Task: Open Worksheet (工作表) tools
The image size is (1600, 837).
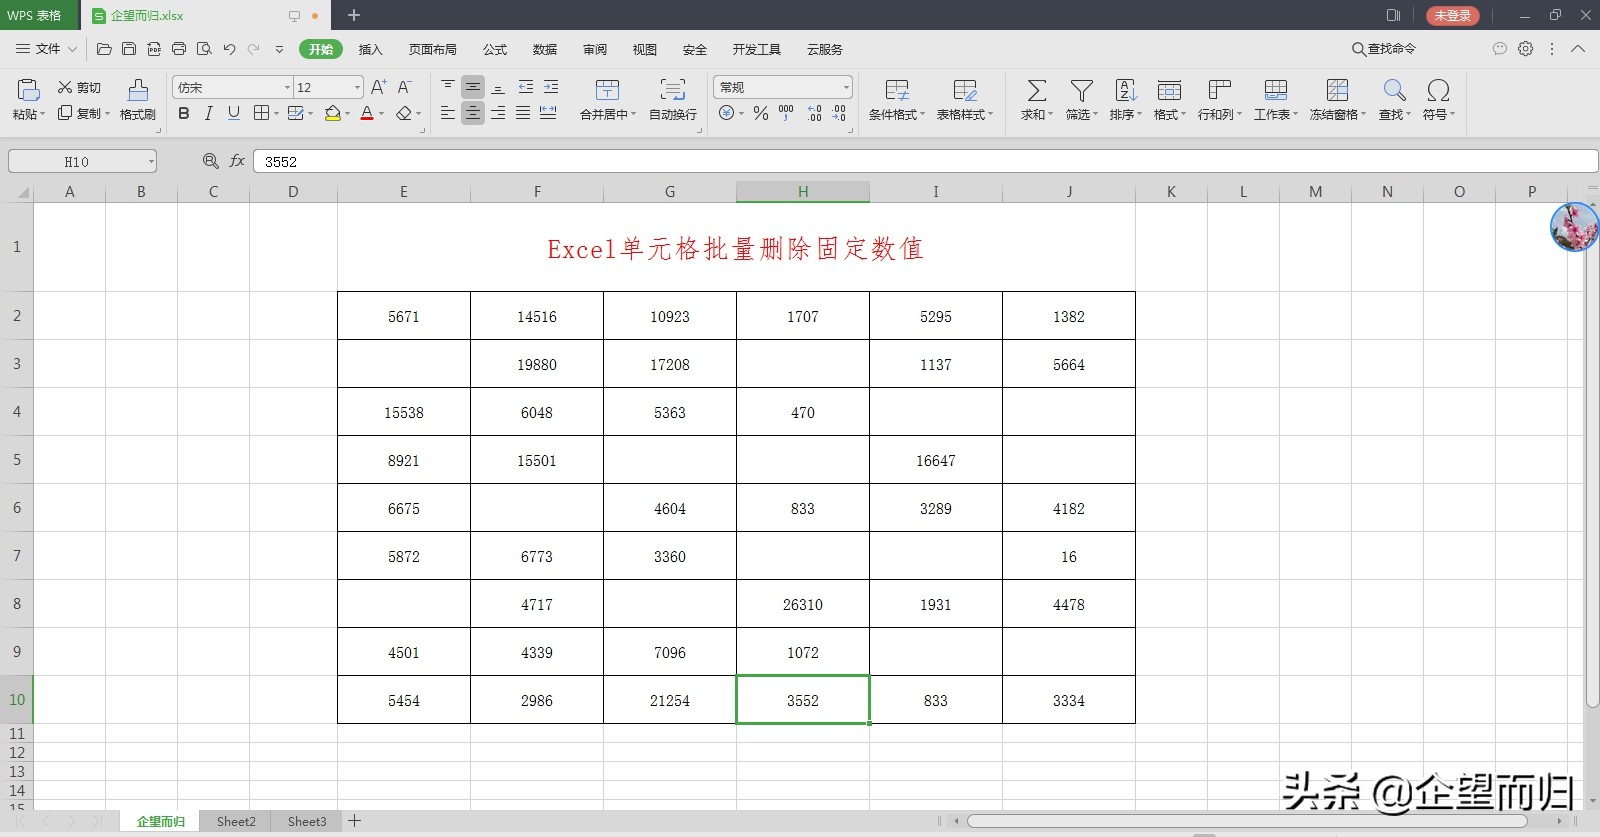Action: [1276, 100]
